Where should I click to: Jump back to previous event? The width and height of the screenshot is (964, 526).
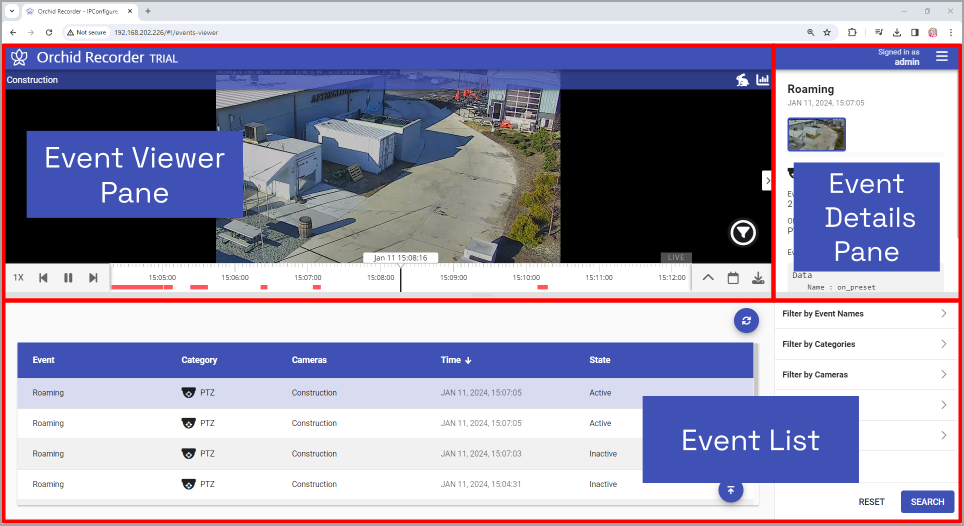pyautogui.click(x=43, y=278)
